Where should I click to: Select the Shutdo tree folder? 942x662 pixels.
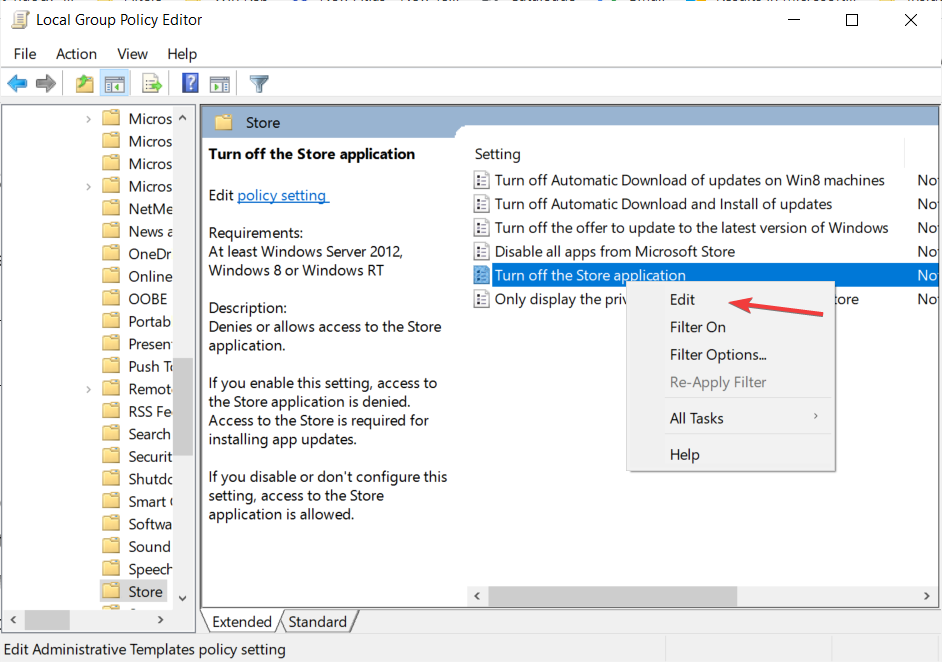pyautogui.click(x=150, y=479)
